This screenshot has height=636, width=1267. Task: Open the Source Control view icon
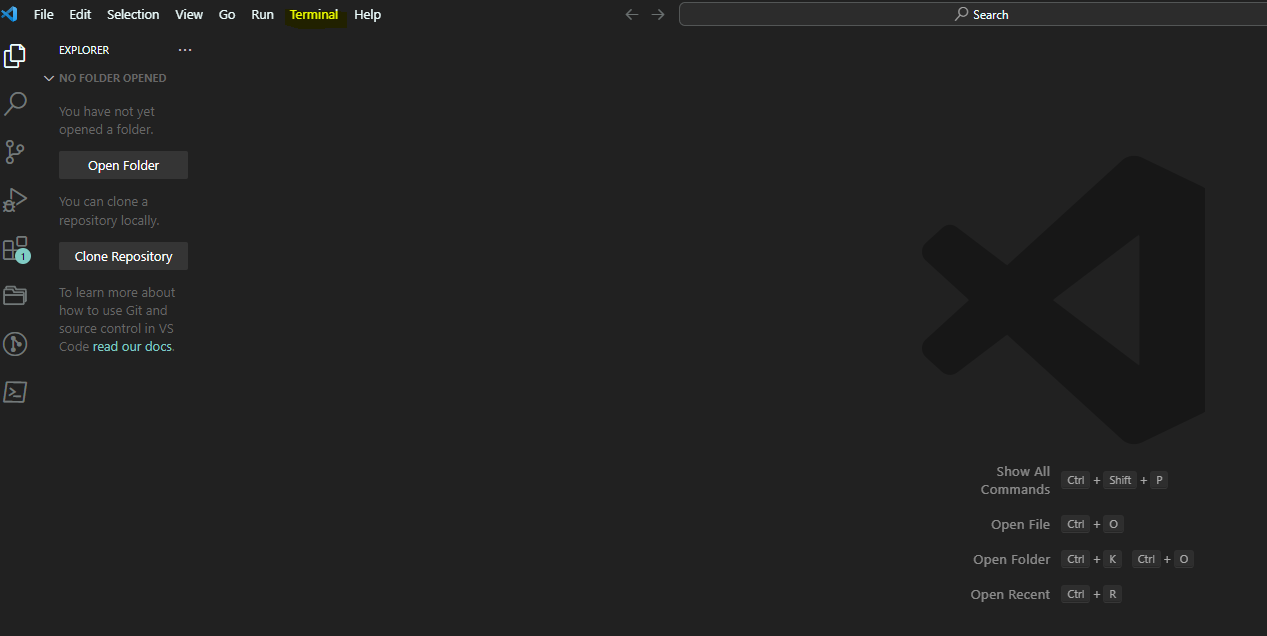click(15, 152)
